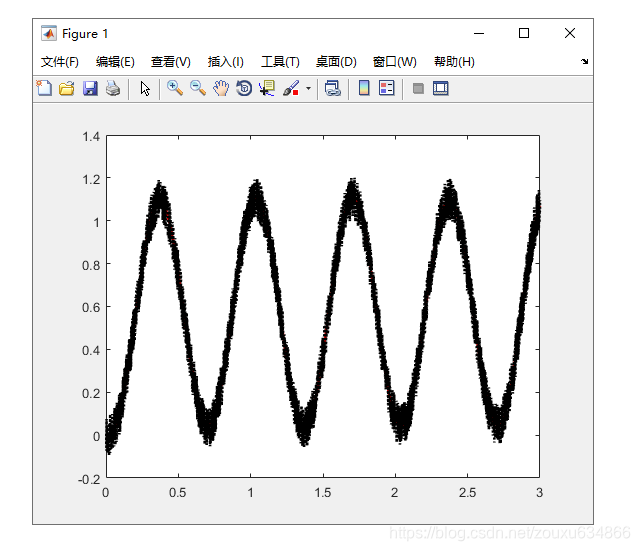Insert a legend using the toolbar icon

click(387, 88)
